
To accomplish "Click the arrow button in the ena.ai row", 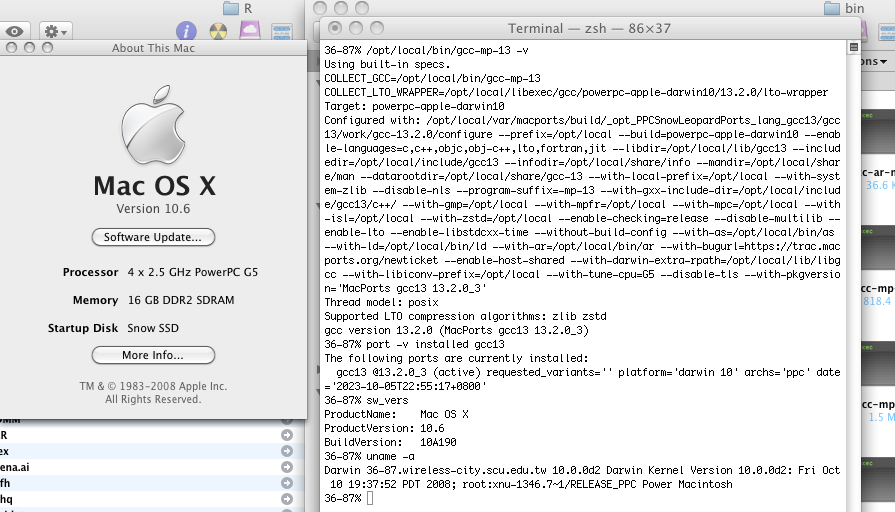I will point(287,467).
